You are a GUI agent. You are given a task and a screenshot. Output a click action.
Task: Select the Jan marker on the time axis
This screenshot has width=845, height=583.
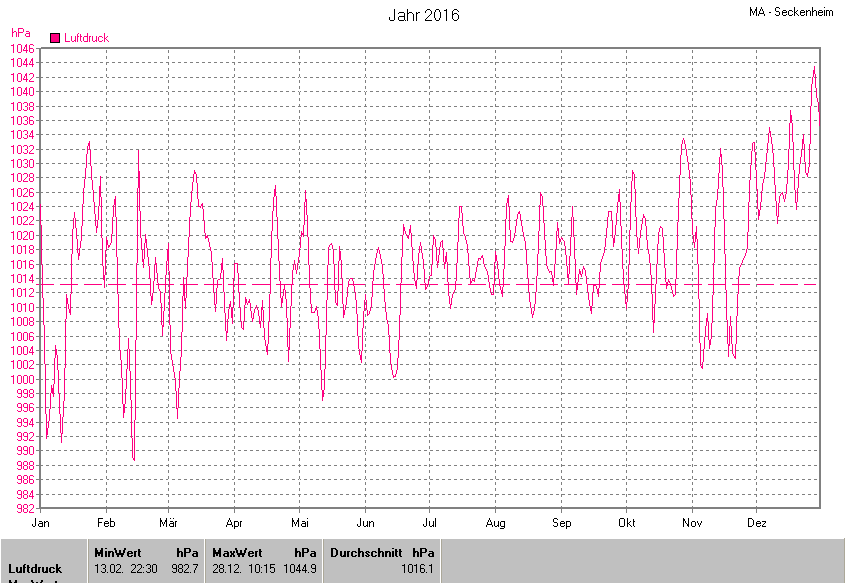41,523
